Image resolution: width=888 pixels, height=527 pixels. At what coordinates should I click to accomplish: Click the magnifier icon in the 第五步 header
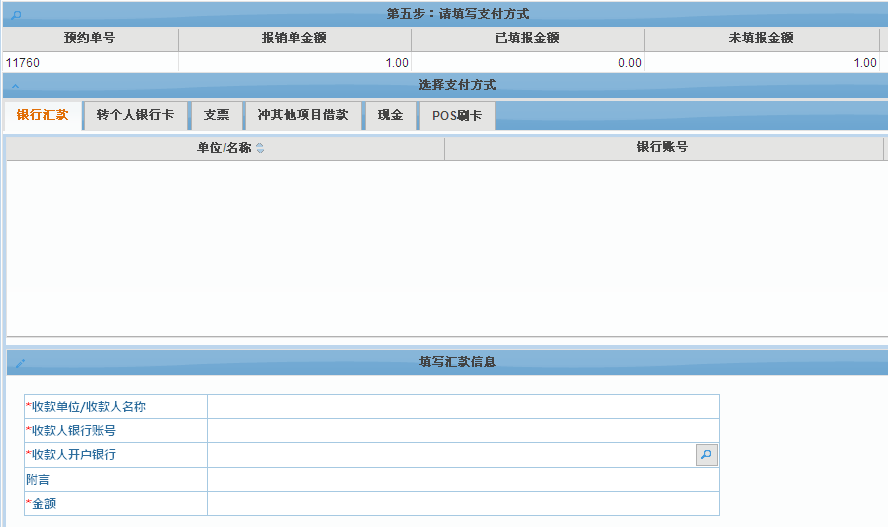(x=16, y=15)
